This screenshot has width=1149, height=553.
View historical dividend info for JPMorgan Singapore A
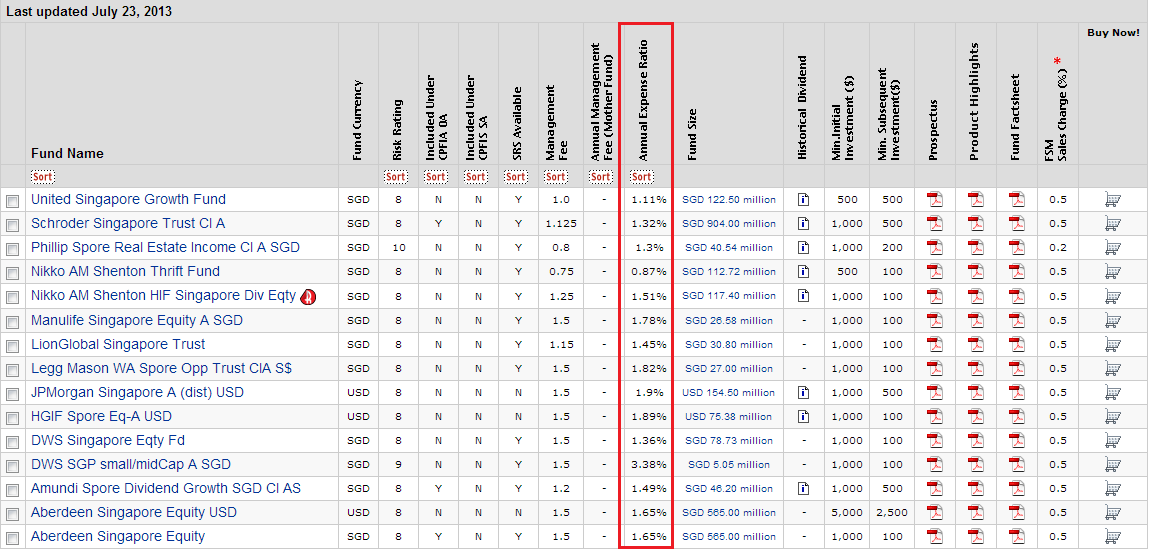(803, 393)
